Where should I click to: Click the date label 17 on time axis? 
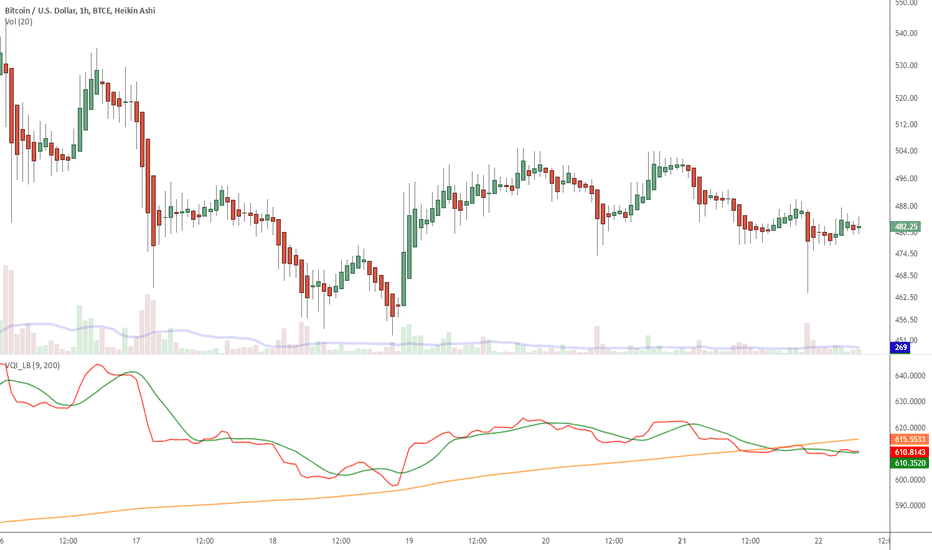click(x=136, y=541)
